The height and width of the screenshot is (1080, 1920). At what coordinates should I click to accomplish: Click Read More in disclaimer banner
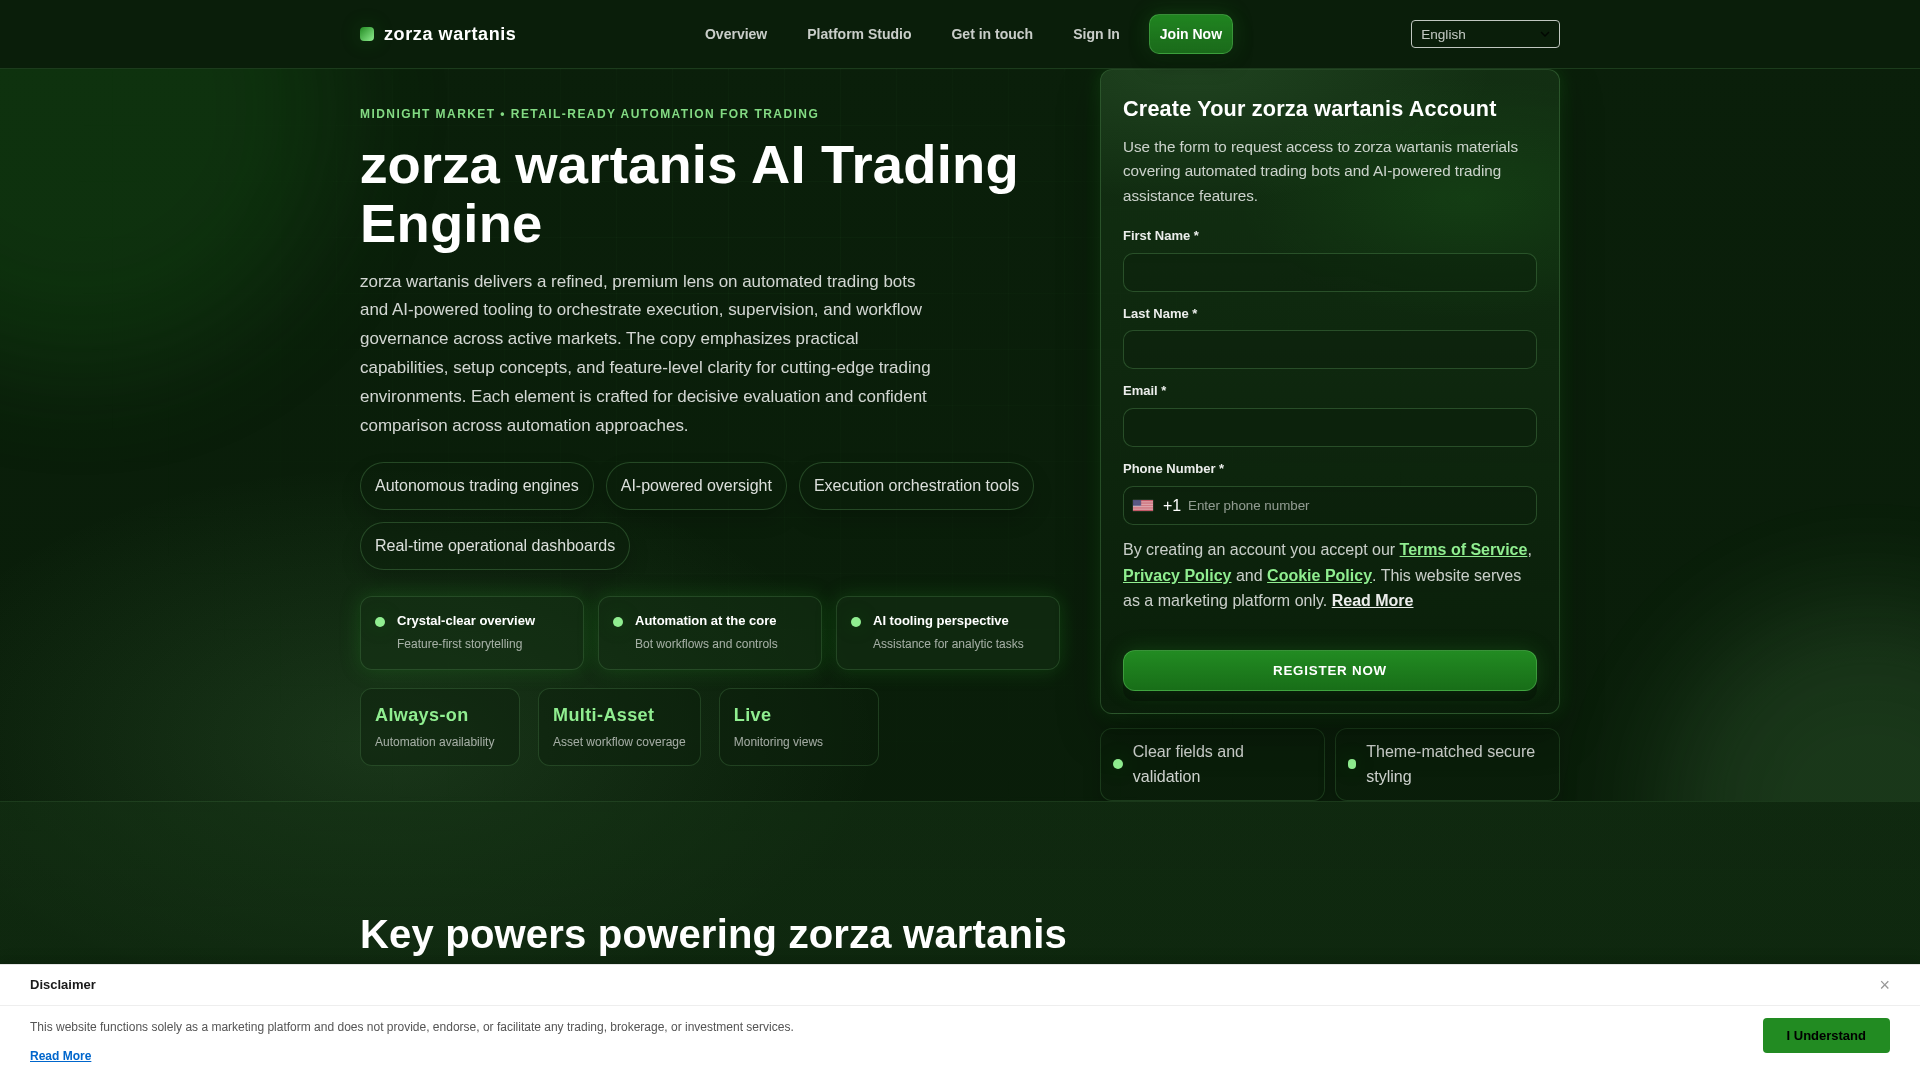[60, 1056]
